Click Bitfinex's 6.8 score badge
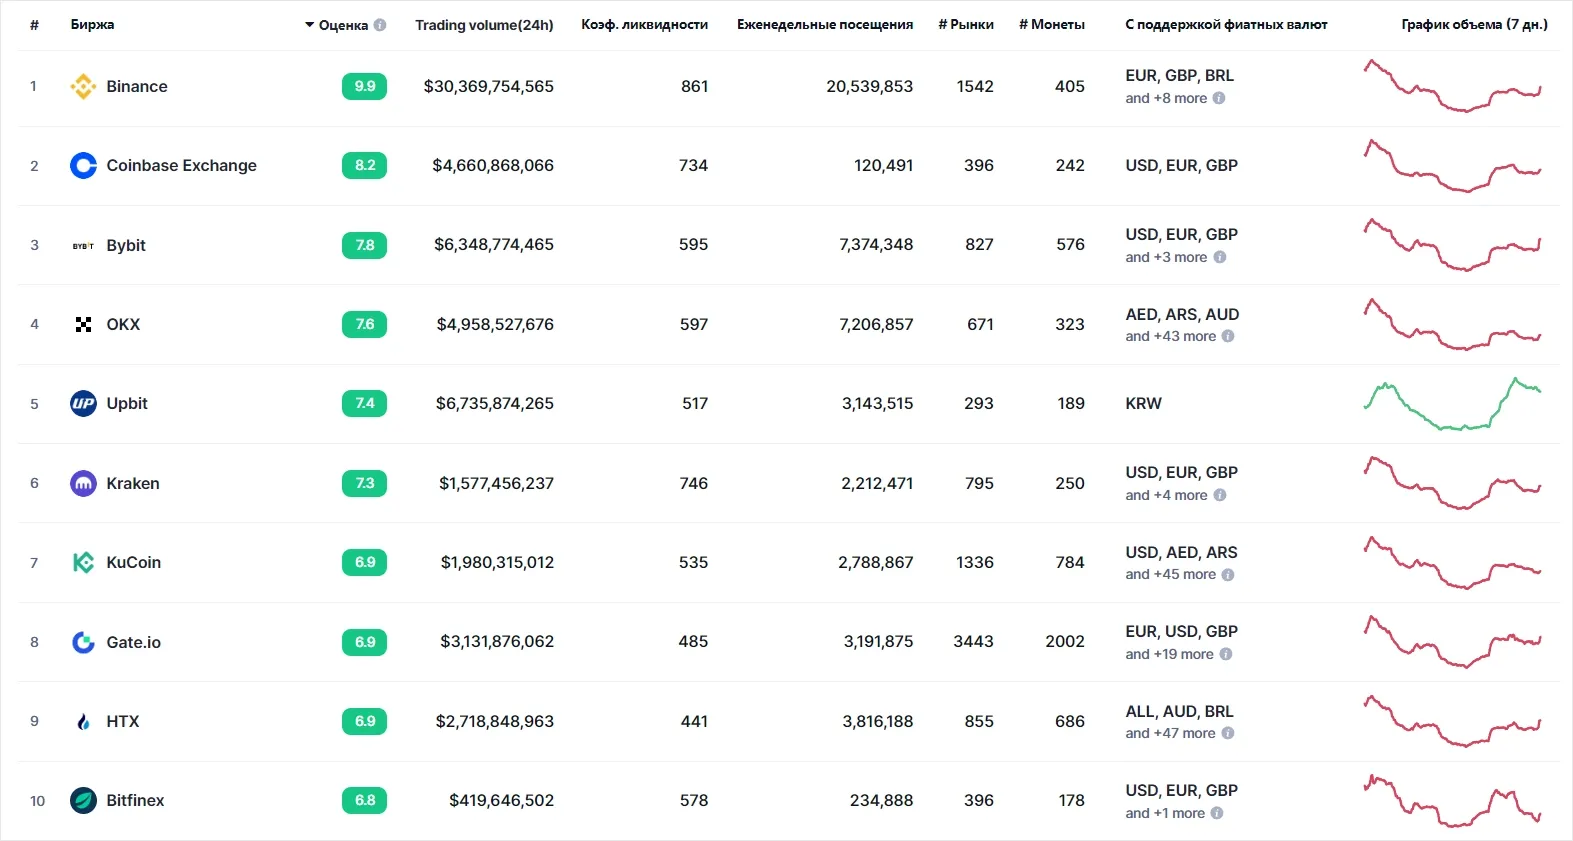The width and height of the screenshot is (1573, 841). click(x=364, y=801)
